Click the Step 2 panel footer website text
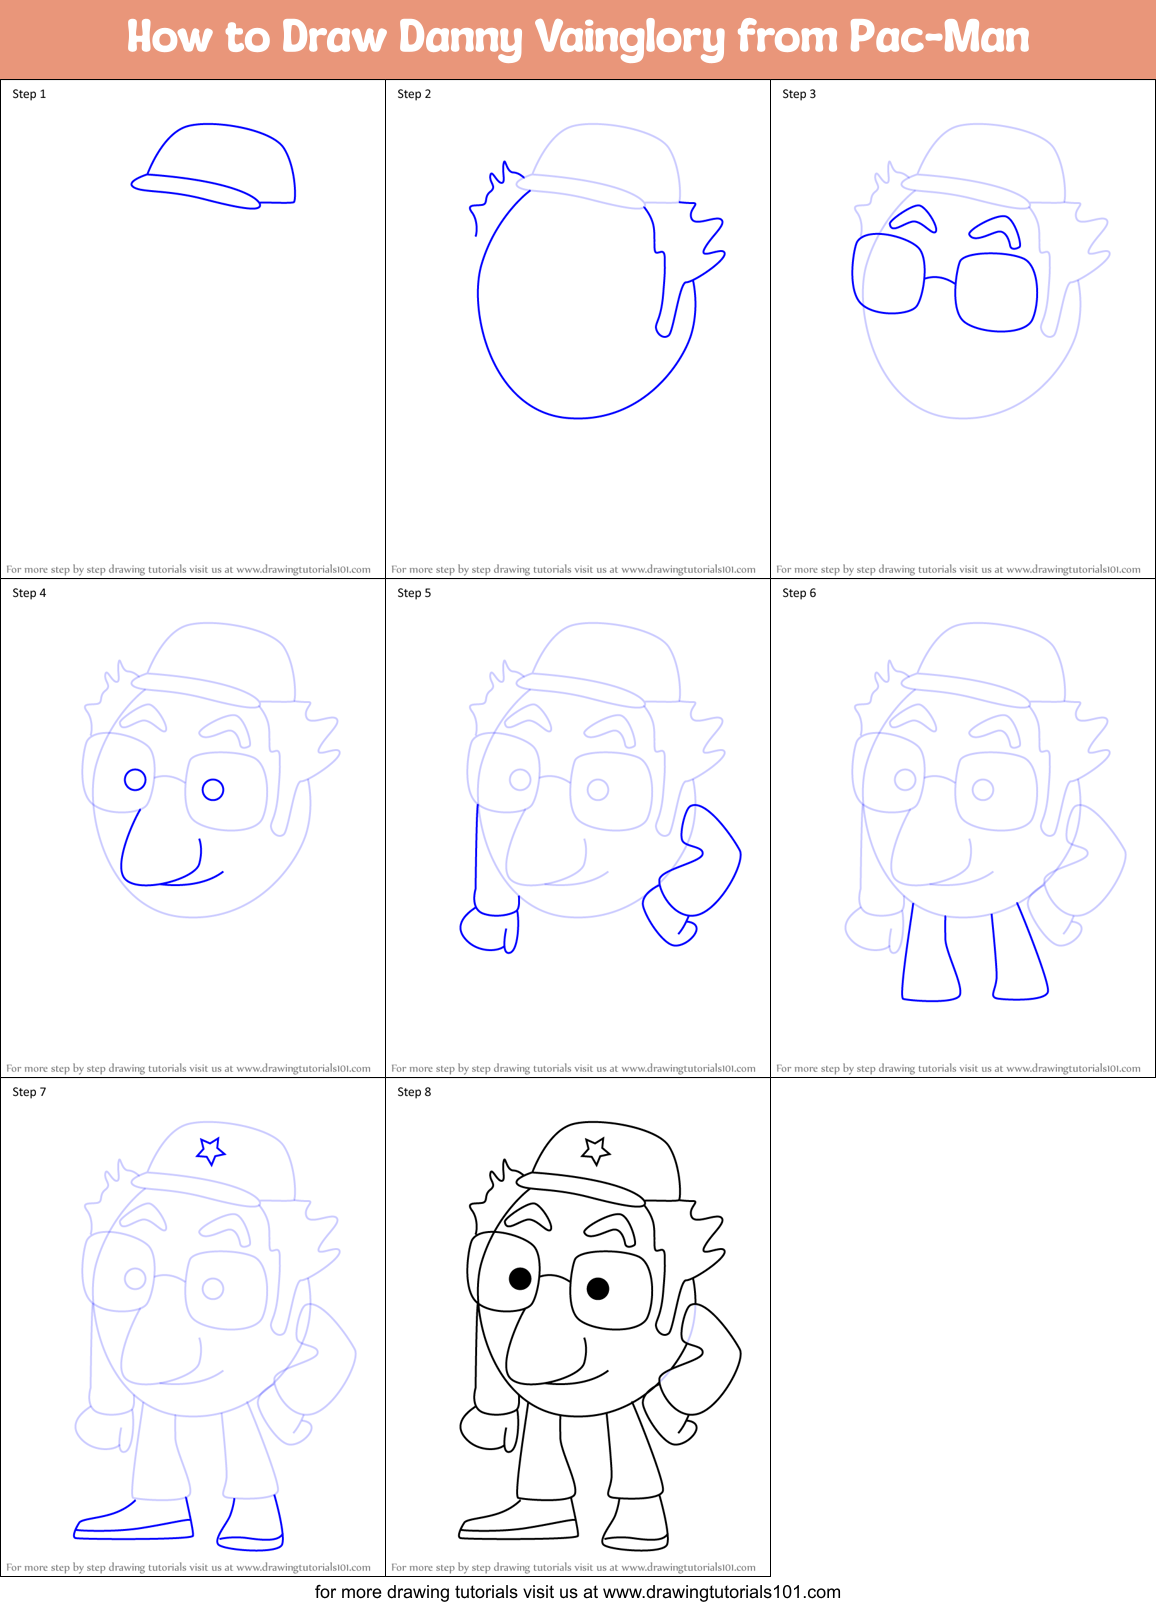Viewport: 1156px width, 1607px height. pos(573,569)
